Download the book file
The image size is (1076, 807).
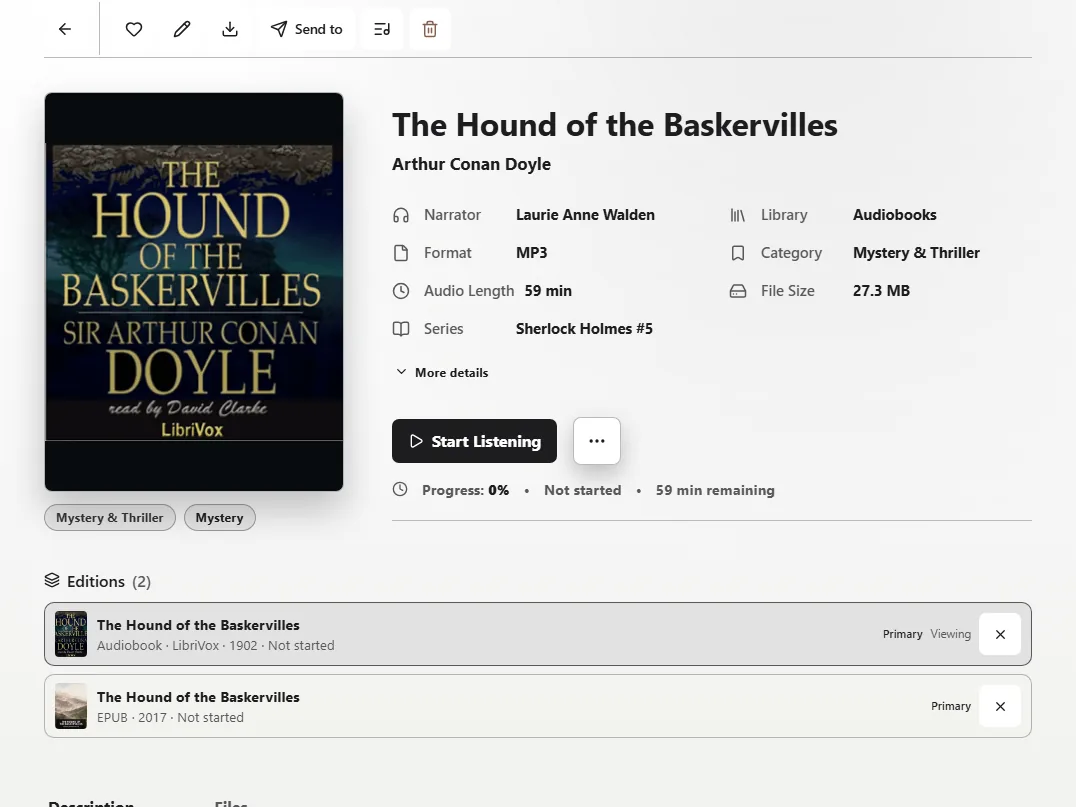pyautogui.click(x=230, y=29)
